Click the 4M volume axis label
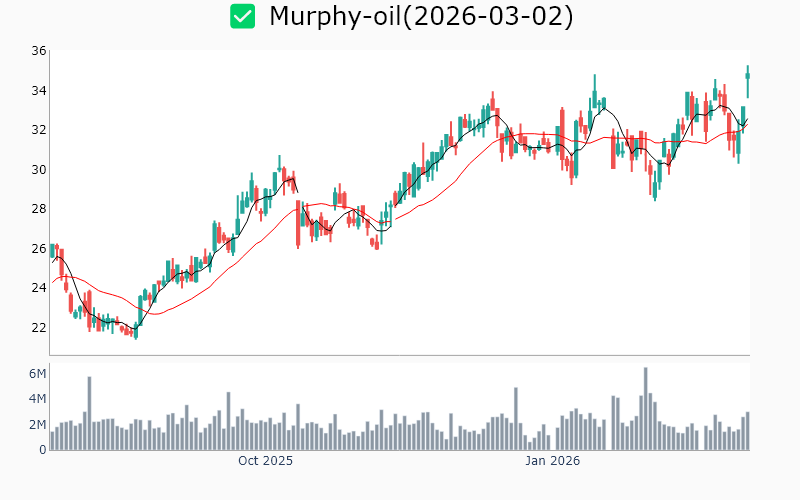800x500 pixels. click(x=36, y=399)
